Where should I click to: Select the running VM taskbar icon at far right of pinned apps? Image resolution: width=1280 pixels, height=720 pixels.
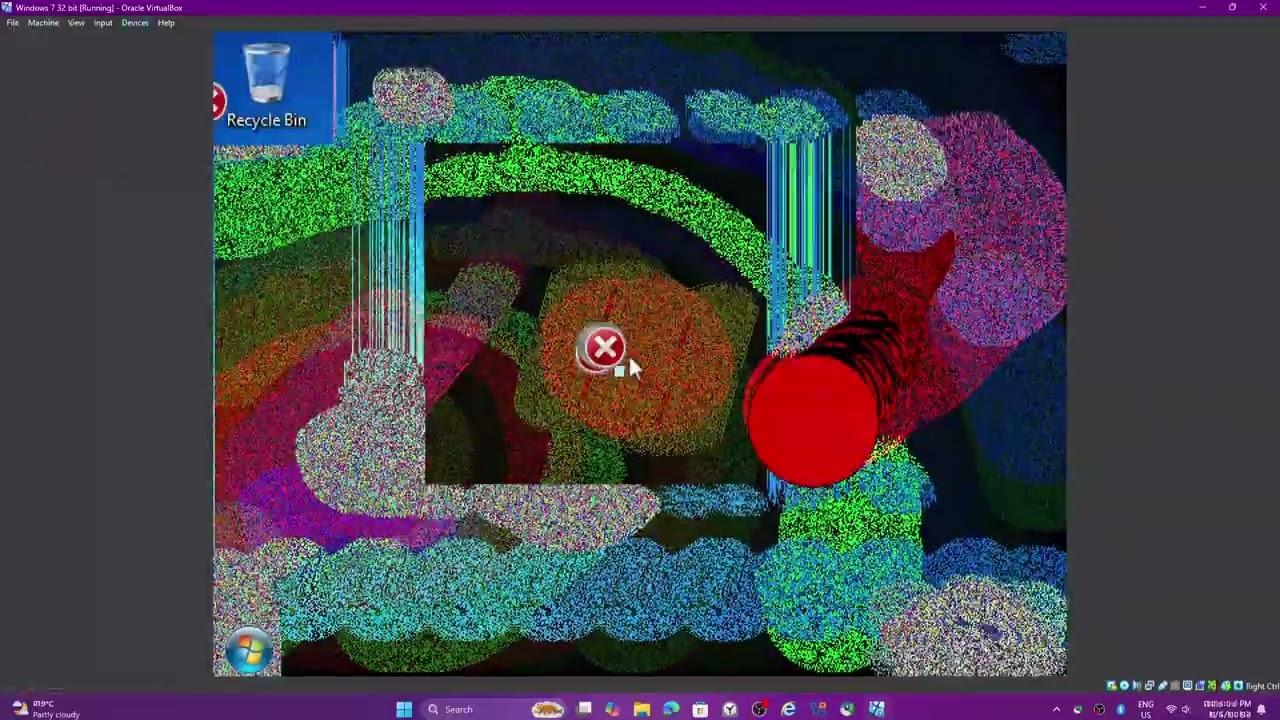click(877, 709)
